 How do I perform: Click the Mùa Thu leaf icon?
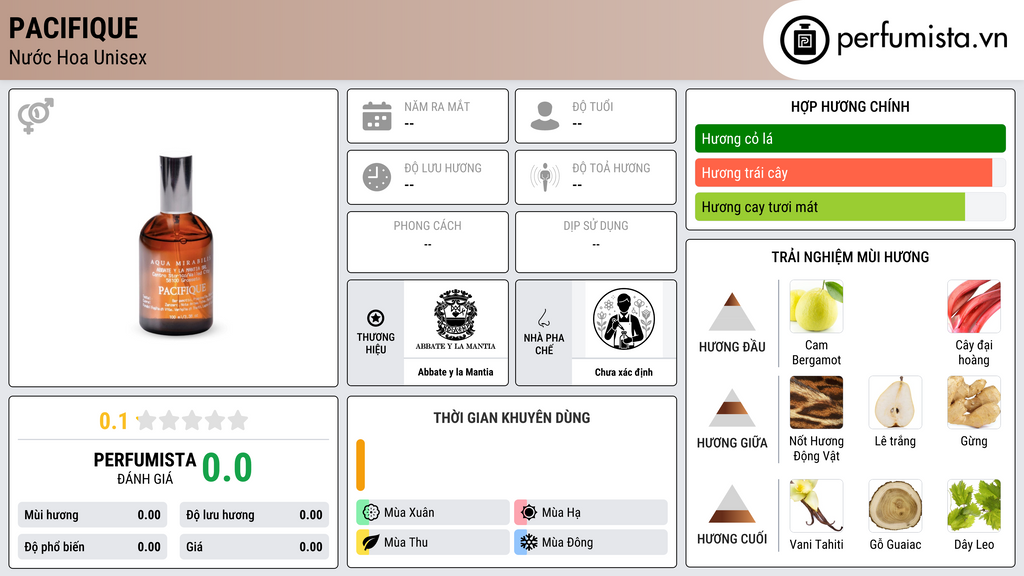pyautogui.click(x=371, y=542)
